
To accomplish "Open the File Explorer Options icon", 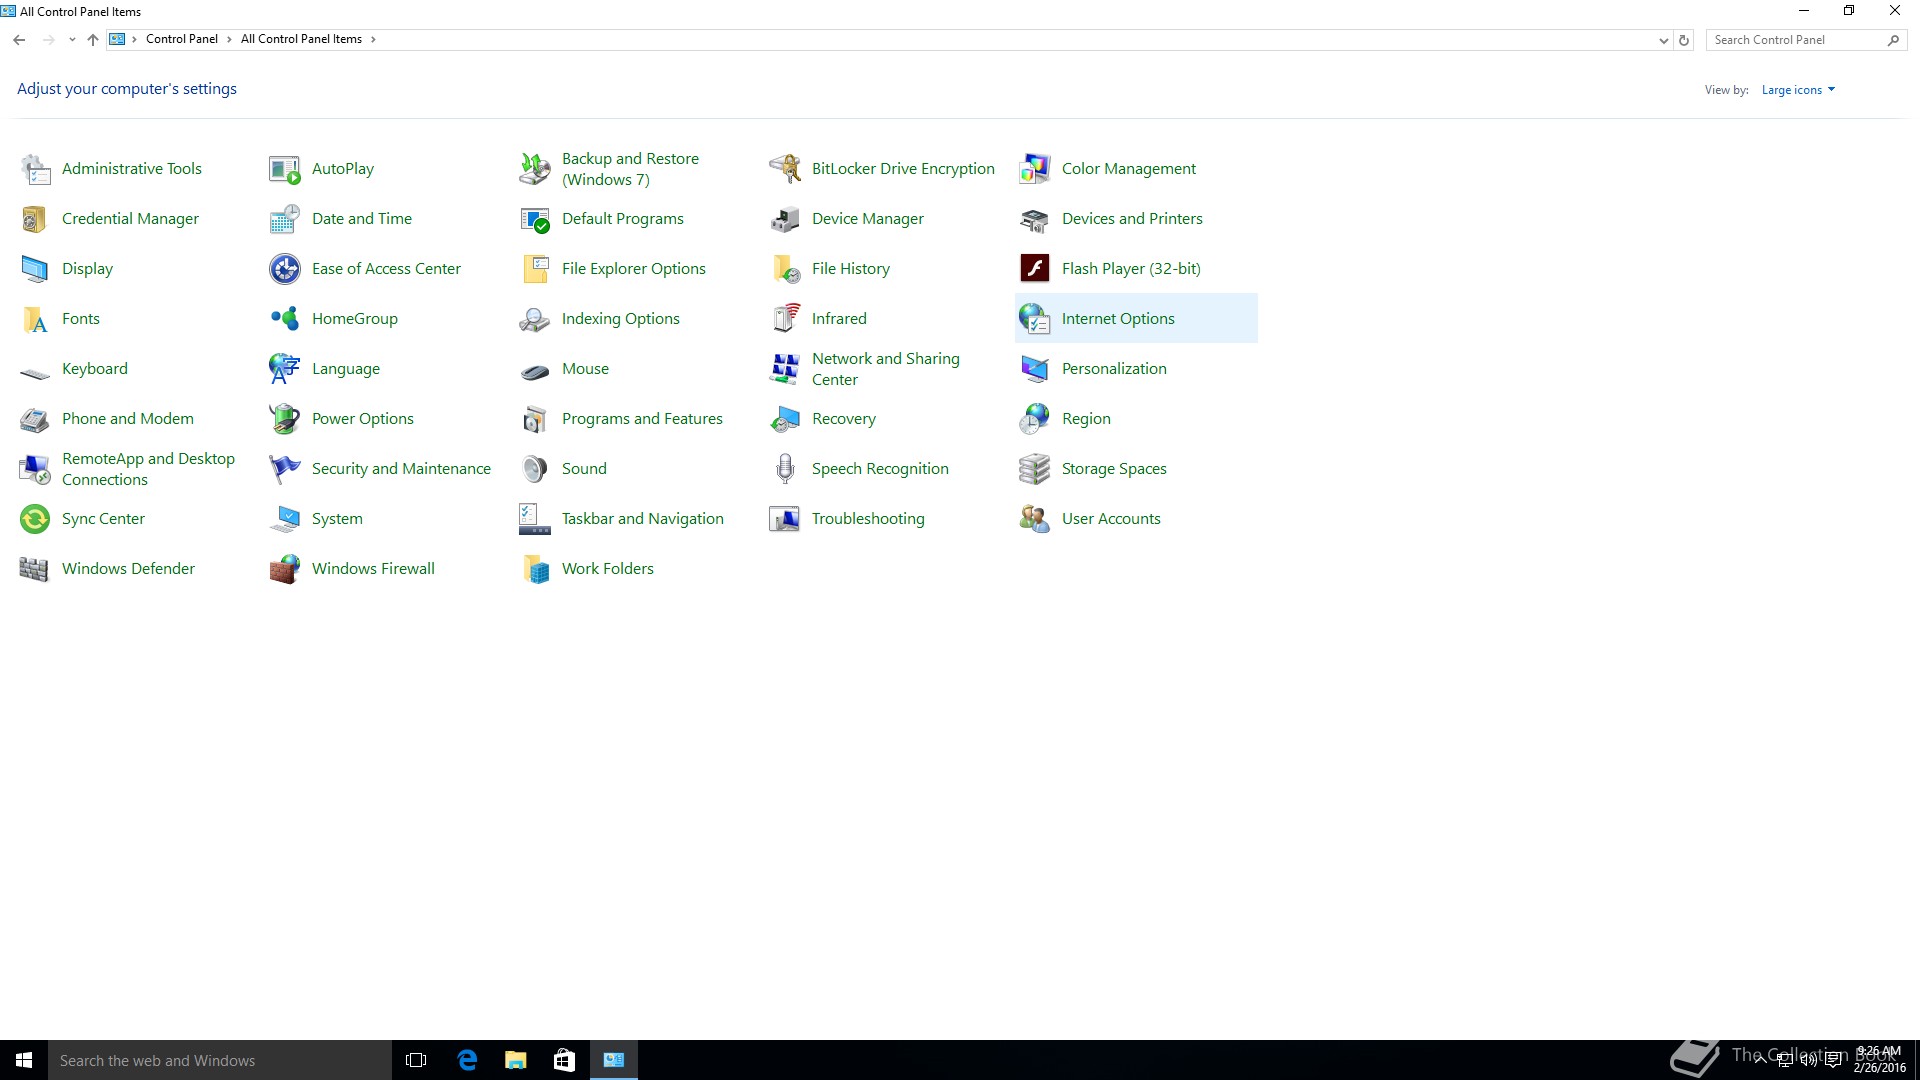I will [x=535, y=269].
